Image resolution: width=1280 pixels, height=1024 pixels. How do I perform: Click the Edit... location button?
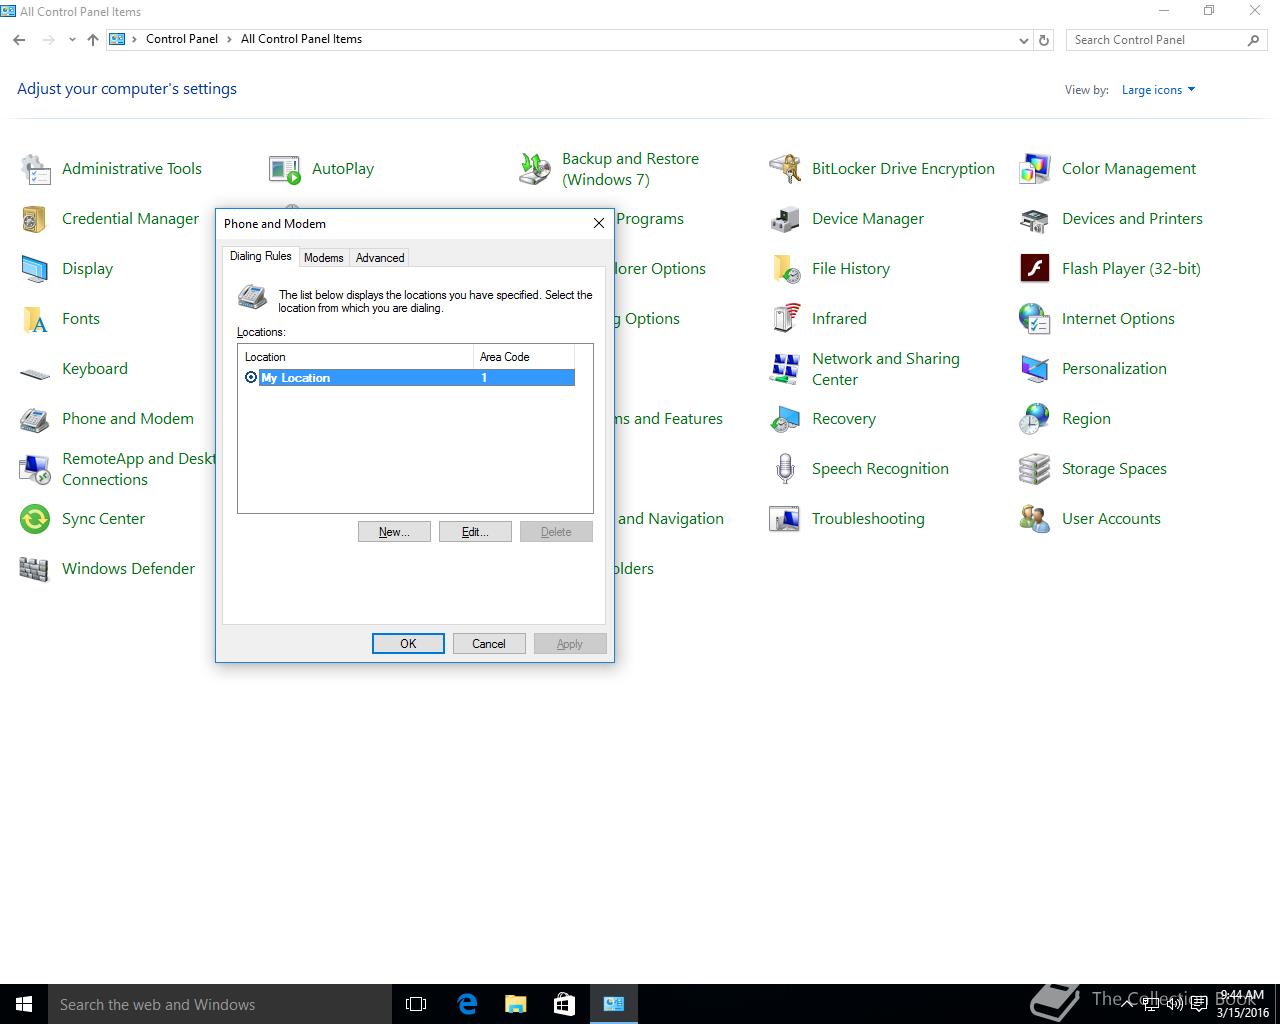[x=475, y=532]
